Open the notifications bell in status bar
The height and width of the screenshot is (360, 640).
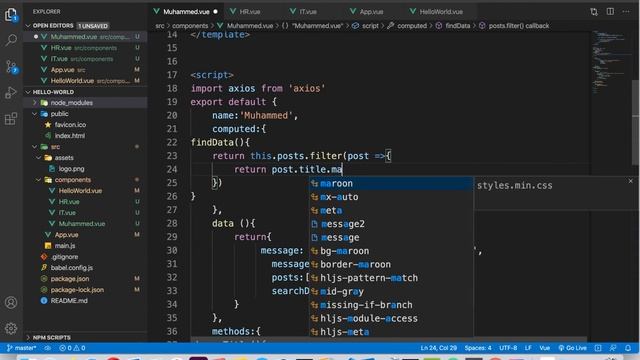(628, 348)
